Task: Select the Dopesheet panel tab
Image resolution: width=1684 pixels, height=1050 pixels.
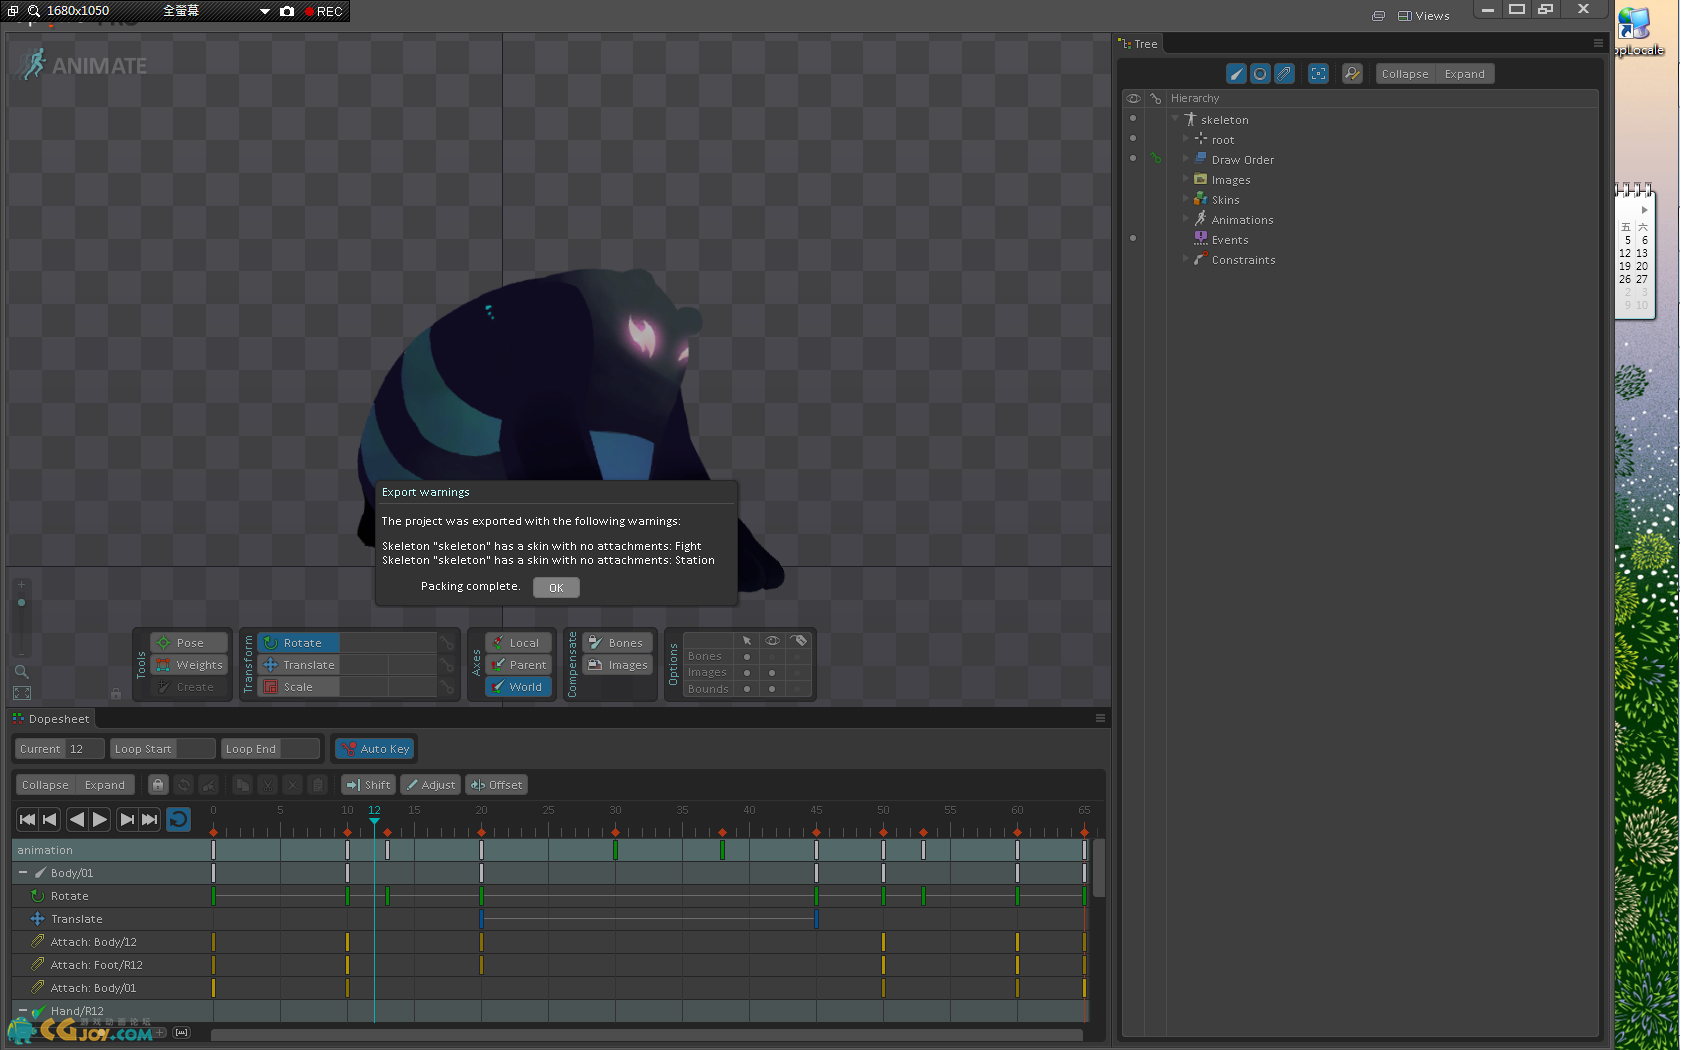Action: [x=52, y=719]
